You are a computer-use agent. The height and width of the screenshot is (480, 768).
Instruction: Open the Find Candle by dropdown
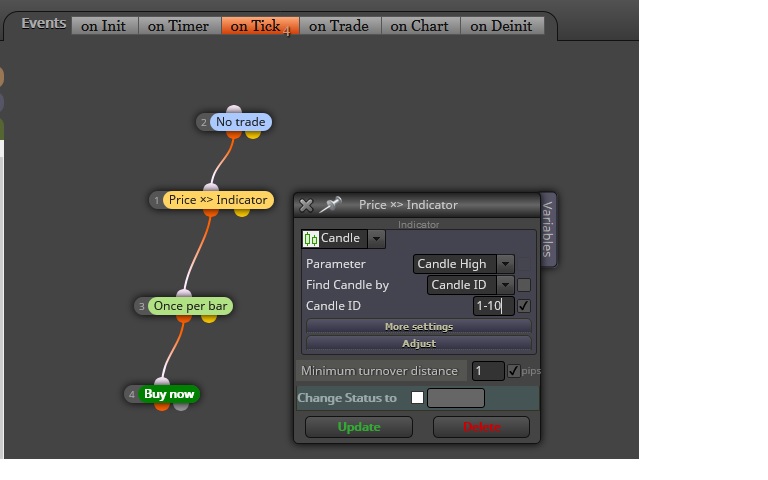(x=505, y=285)
